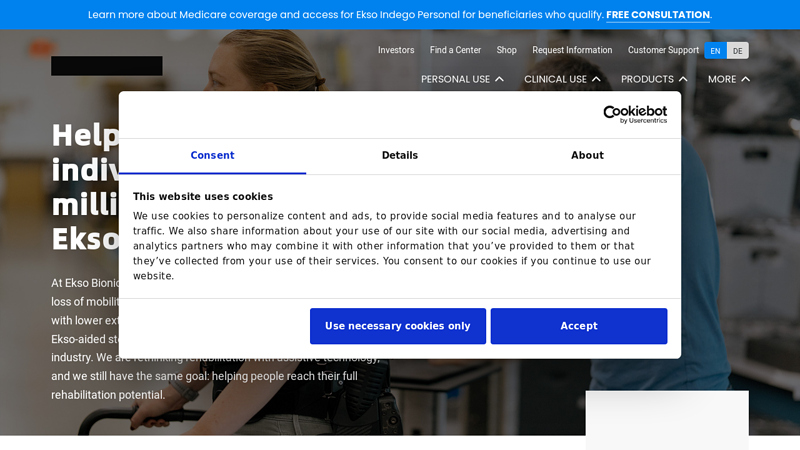Expand the Clinical Use menu

click(562, 79)
